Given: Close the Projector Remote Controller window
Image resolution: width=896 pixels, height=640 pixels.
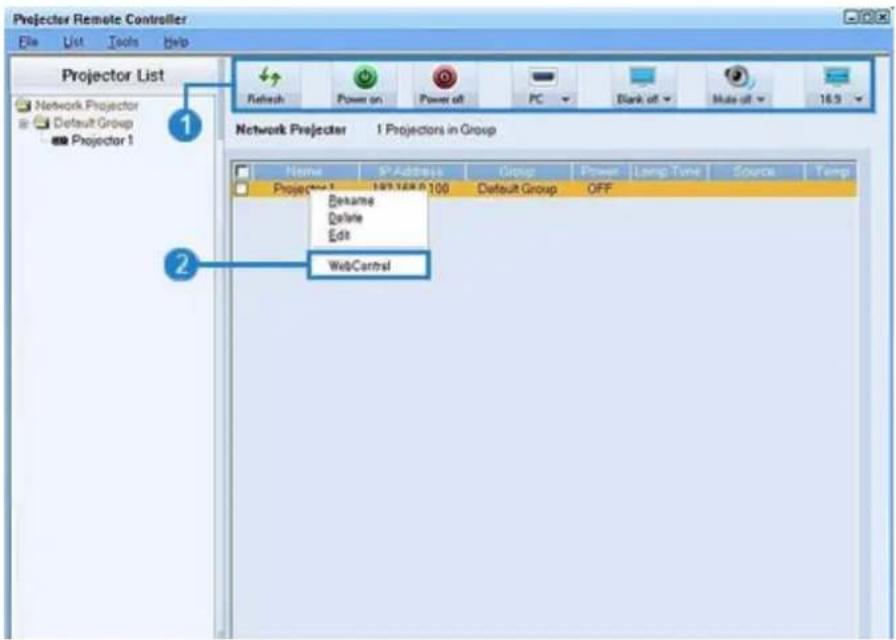Looking at the screenshot, I should click(882, 18).
